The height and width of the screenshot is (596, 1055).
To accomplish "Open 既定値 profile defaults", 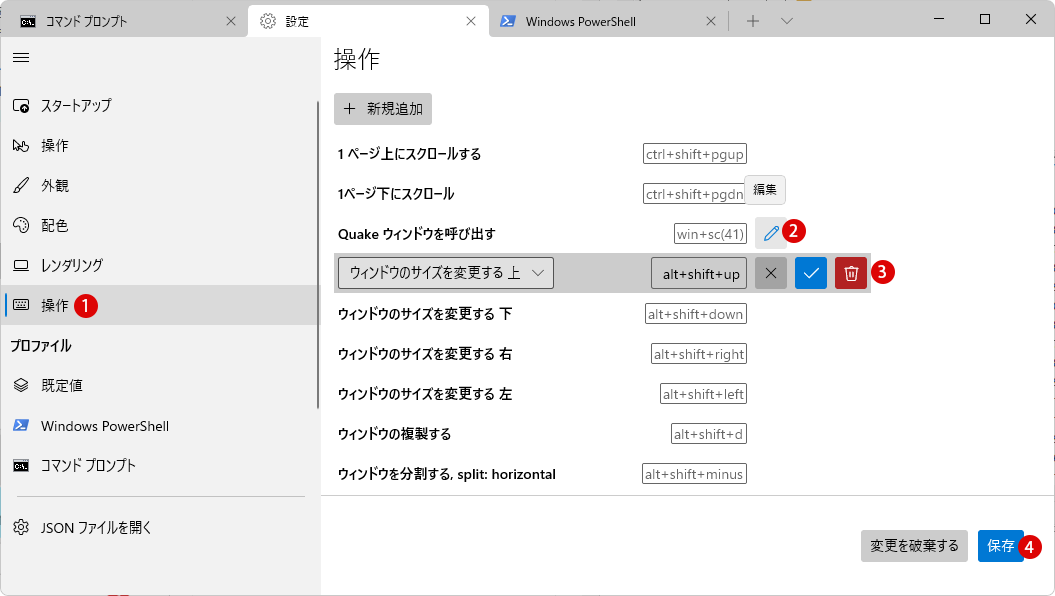I will pos(159,385).
